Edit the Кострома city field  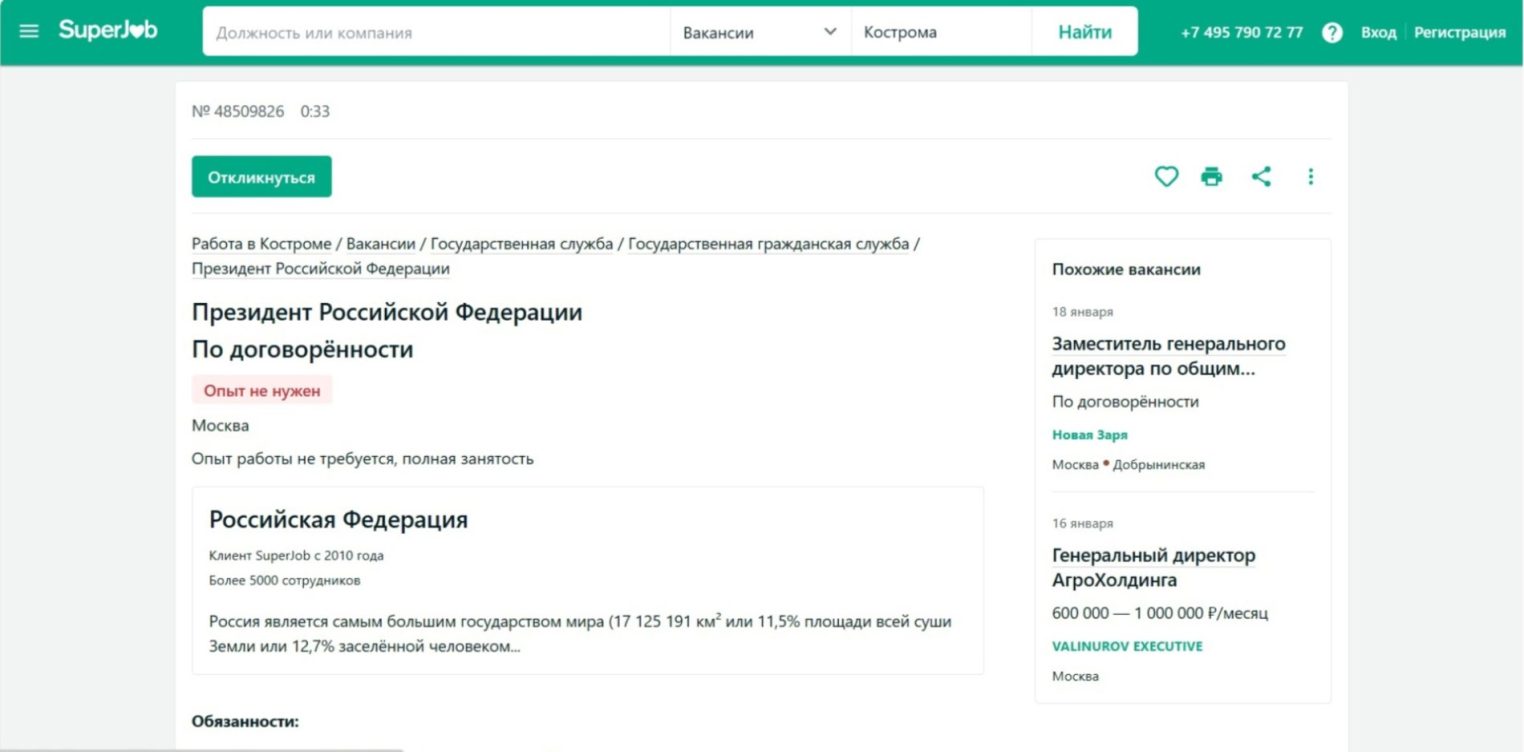(x=941, y=32)
